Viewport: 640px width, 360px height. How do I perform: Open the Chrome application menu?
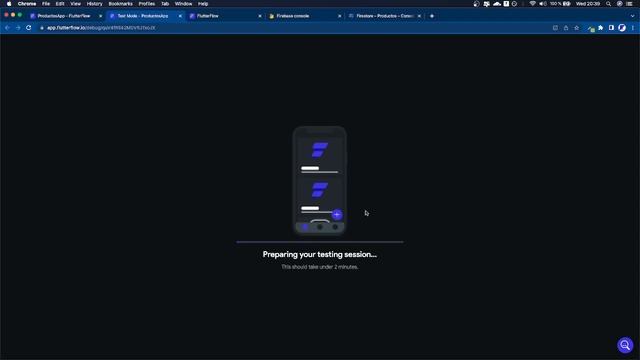[x=27, y=4]
